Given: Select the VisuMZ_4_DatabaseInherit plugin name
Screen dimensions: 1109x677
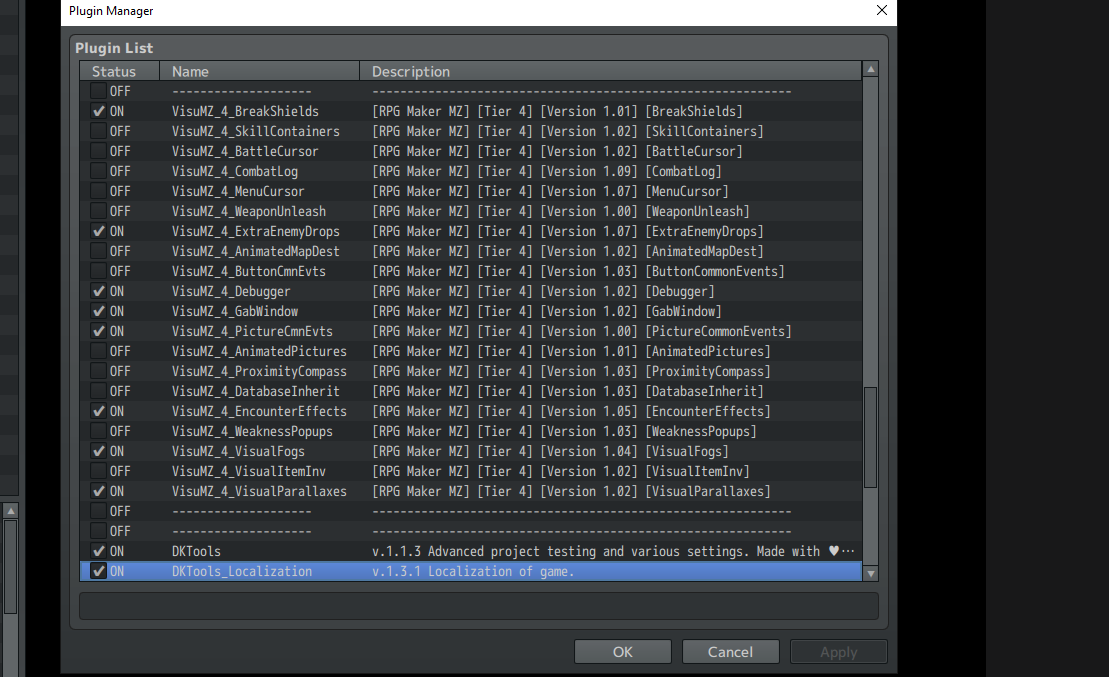Looking at the screenshot, I should 255,391.
